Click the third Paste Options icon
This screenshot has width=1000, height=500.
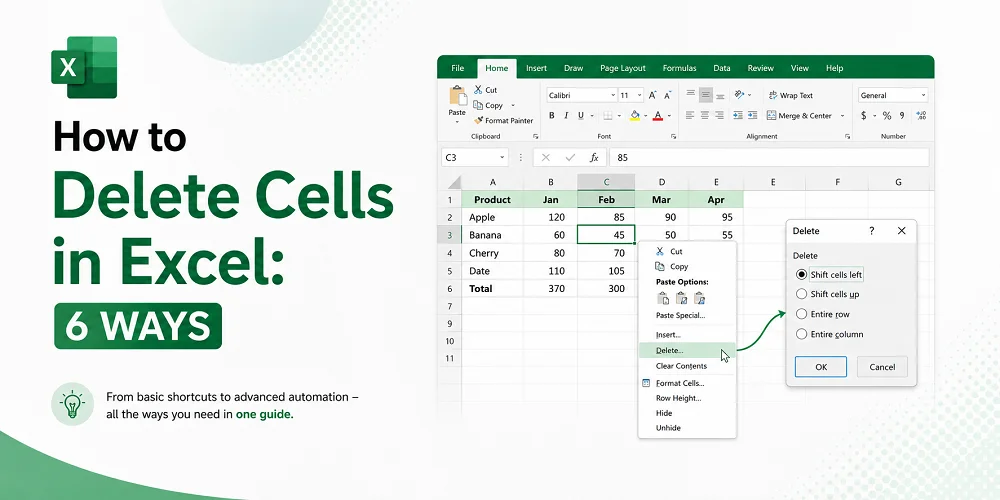click(700, 298)
